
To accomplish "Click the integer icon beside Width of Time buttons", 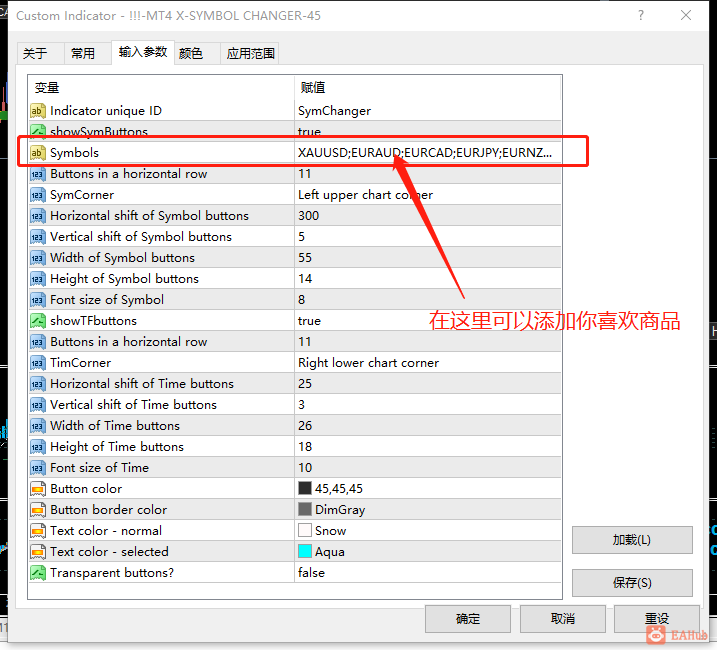I will click(x=38, y=426).
